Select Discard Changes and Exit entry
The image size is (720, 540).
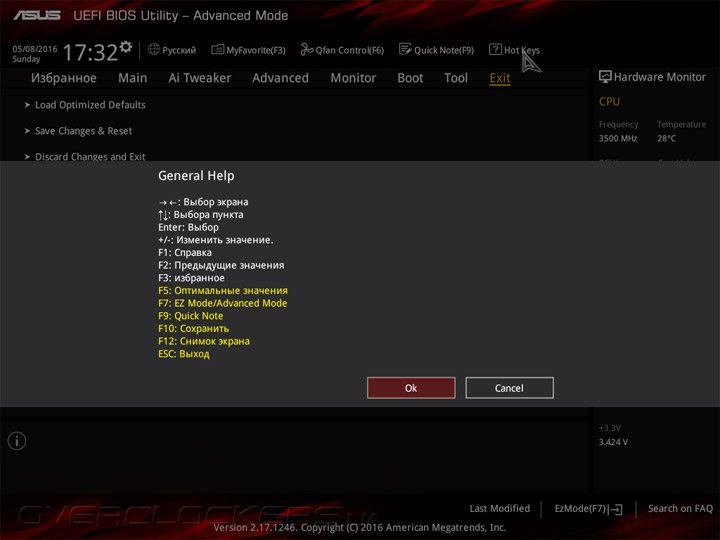90,157
